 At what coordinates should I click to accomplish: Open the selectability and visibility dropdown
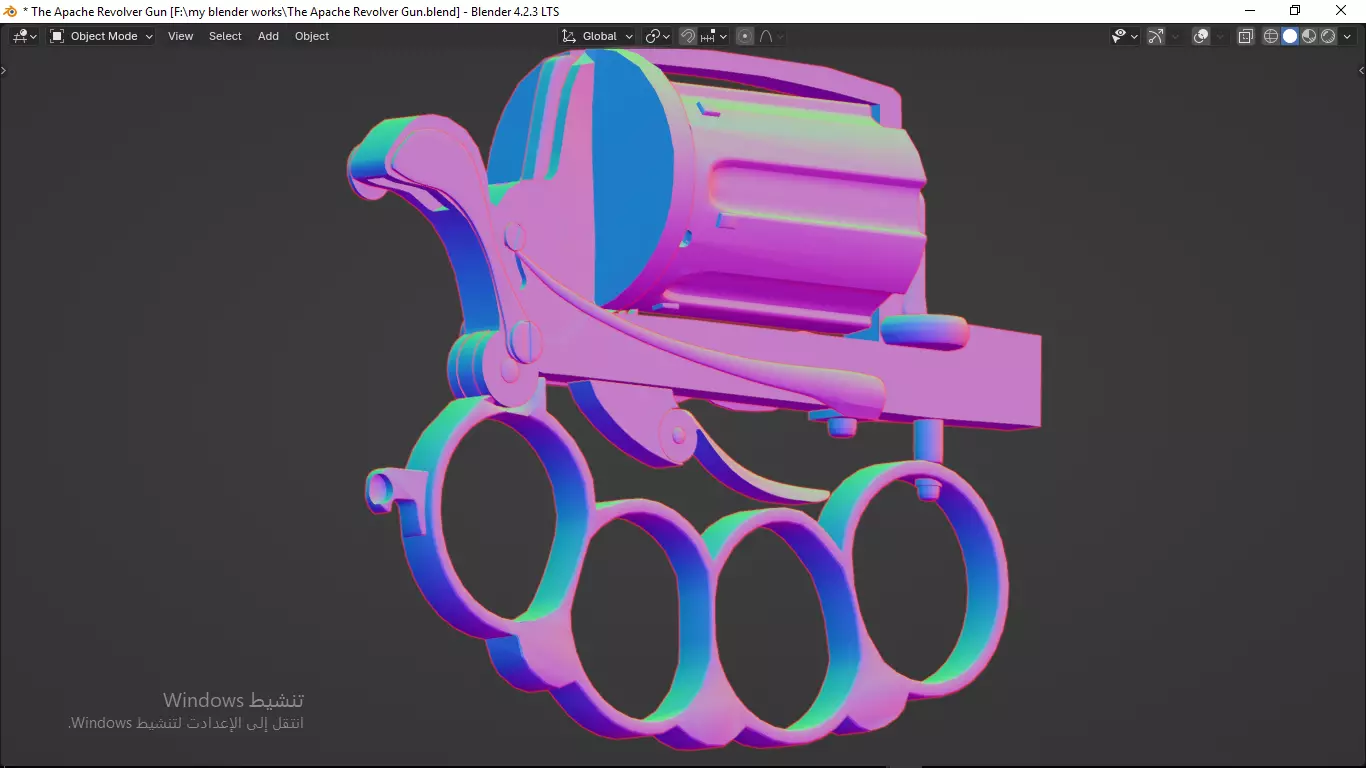pyautogui.click(x=1125, y=36)
